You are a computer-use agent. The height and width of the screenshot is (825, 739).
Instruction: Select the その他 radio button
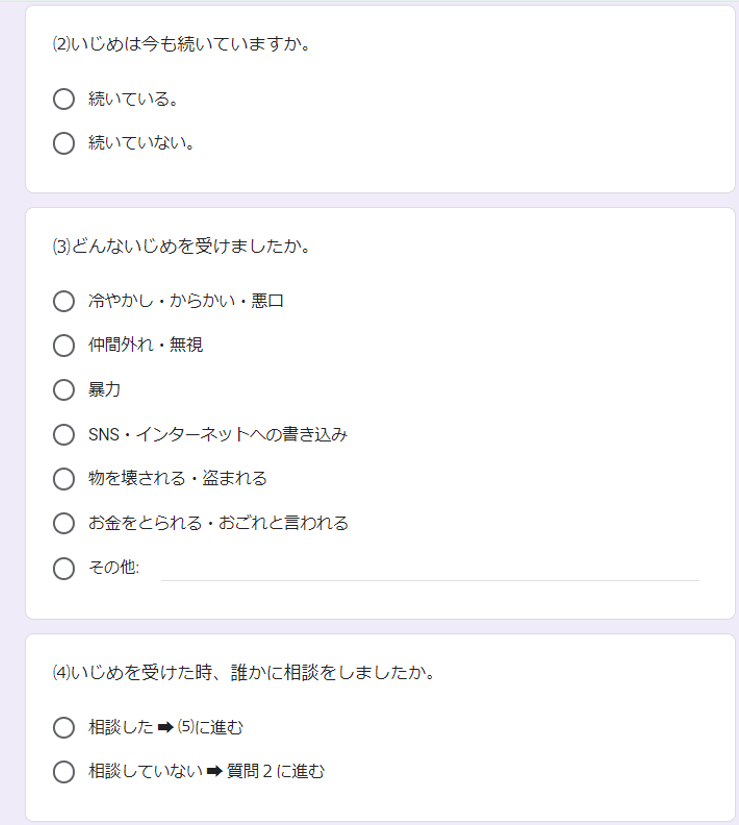pyautogui.click(x=64, y=568)
